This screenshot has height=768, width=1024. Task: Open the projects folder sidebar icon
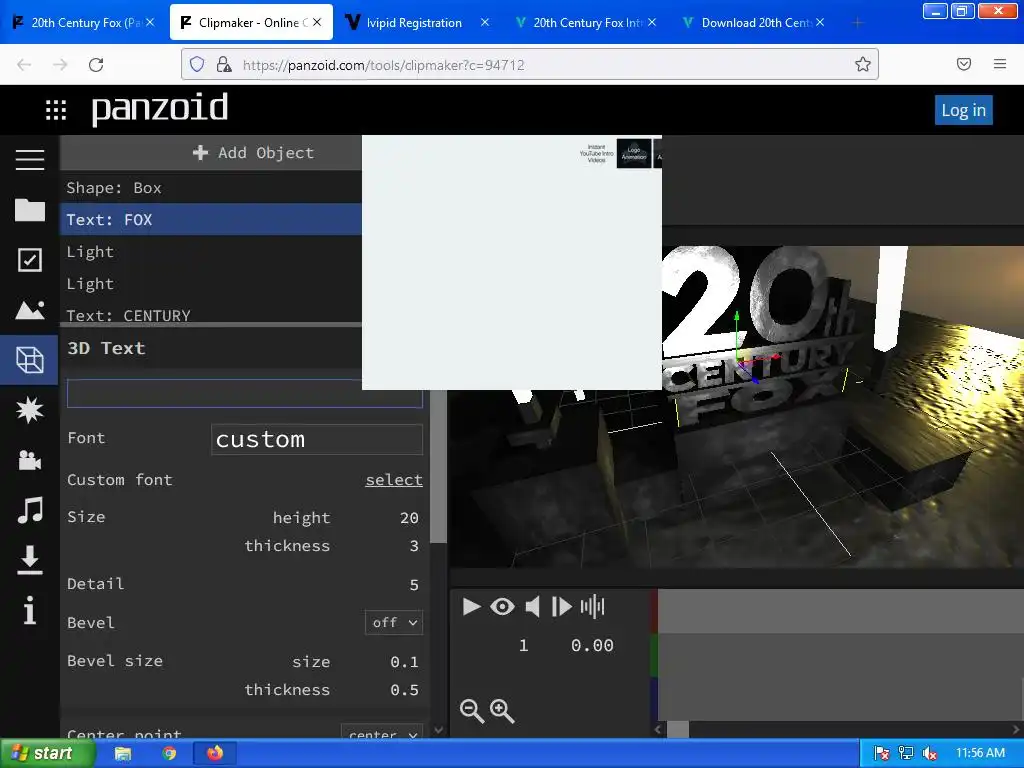pyautogui.click(x=29, y=210)
